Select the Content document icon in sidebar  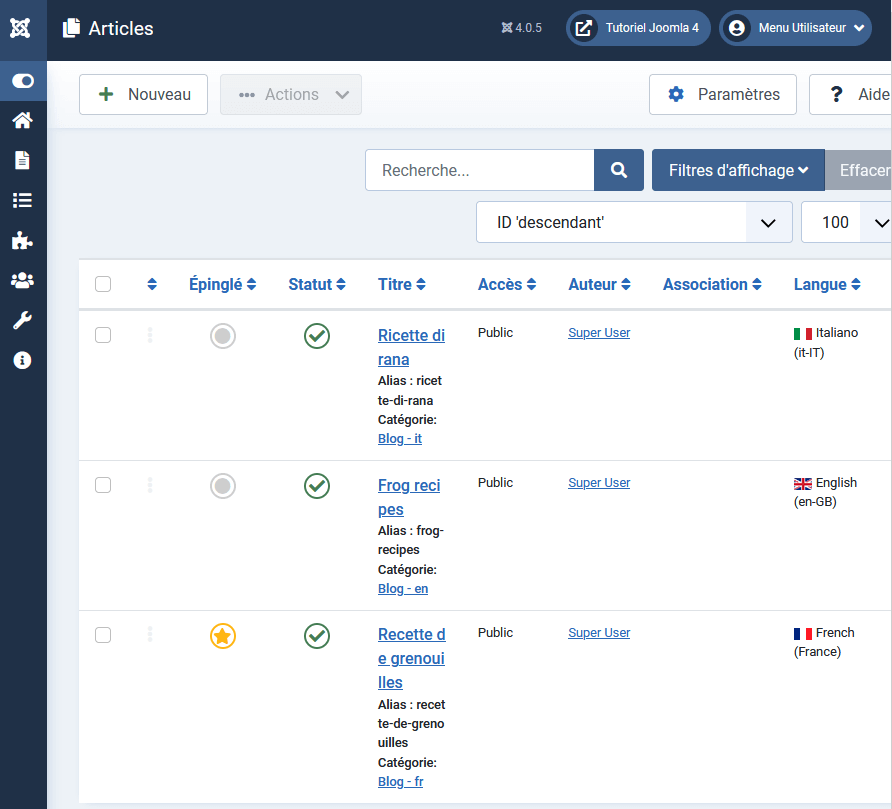pyautogui.click(x=22, y=160)
